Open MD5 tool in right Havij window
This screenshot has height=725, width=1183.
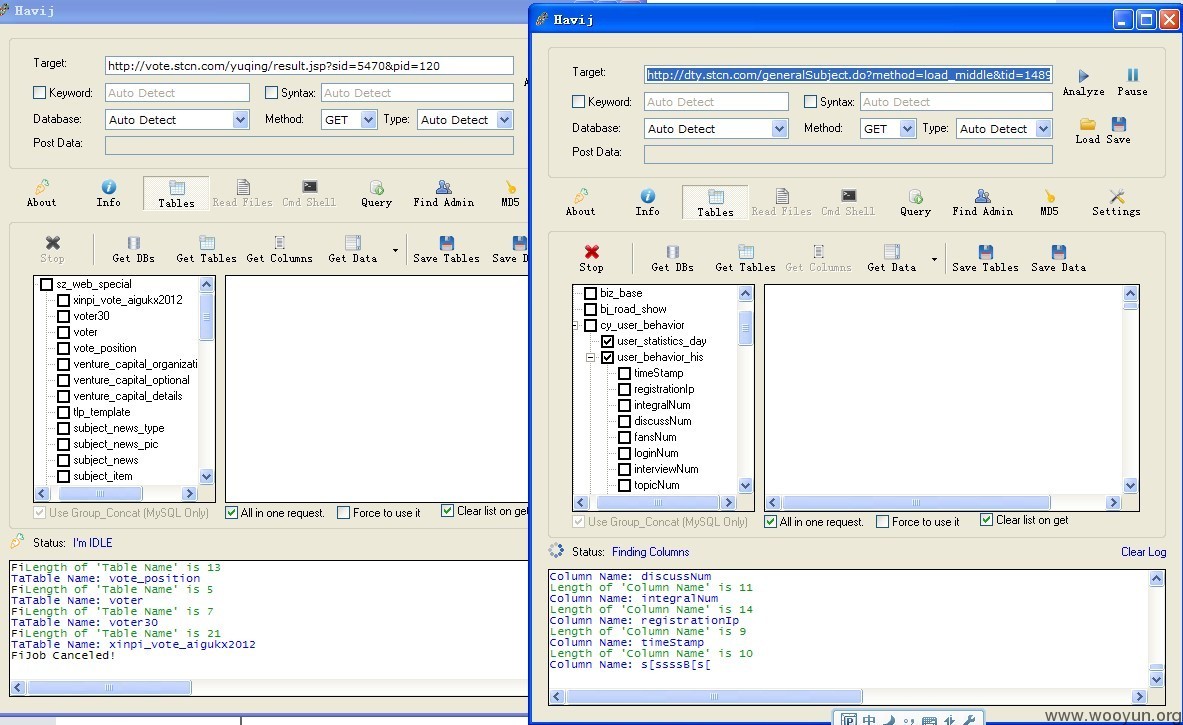pyautogui.click(x=1049, y=203)
